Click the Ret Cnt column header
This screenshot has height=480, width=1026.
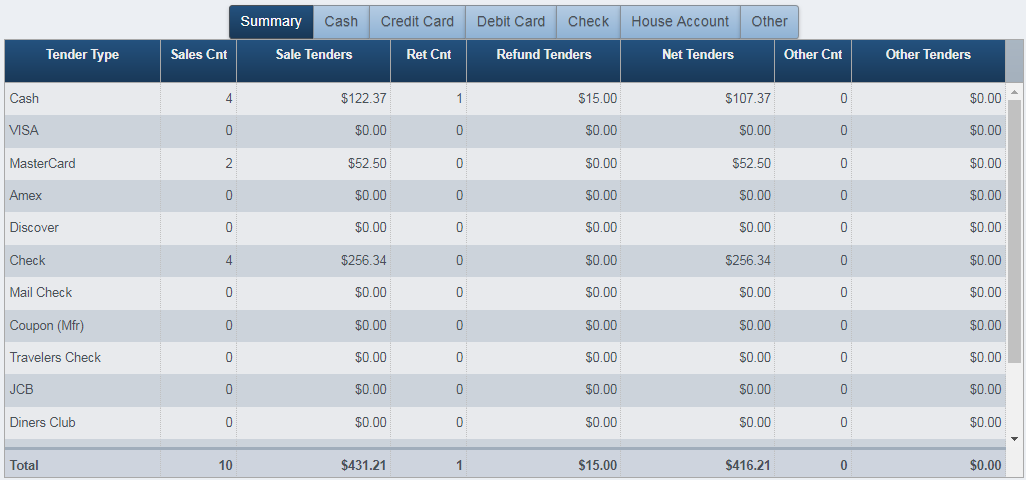tap(428, 55)
